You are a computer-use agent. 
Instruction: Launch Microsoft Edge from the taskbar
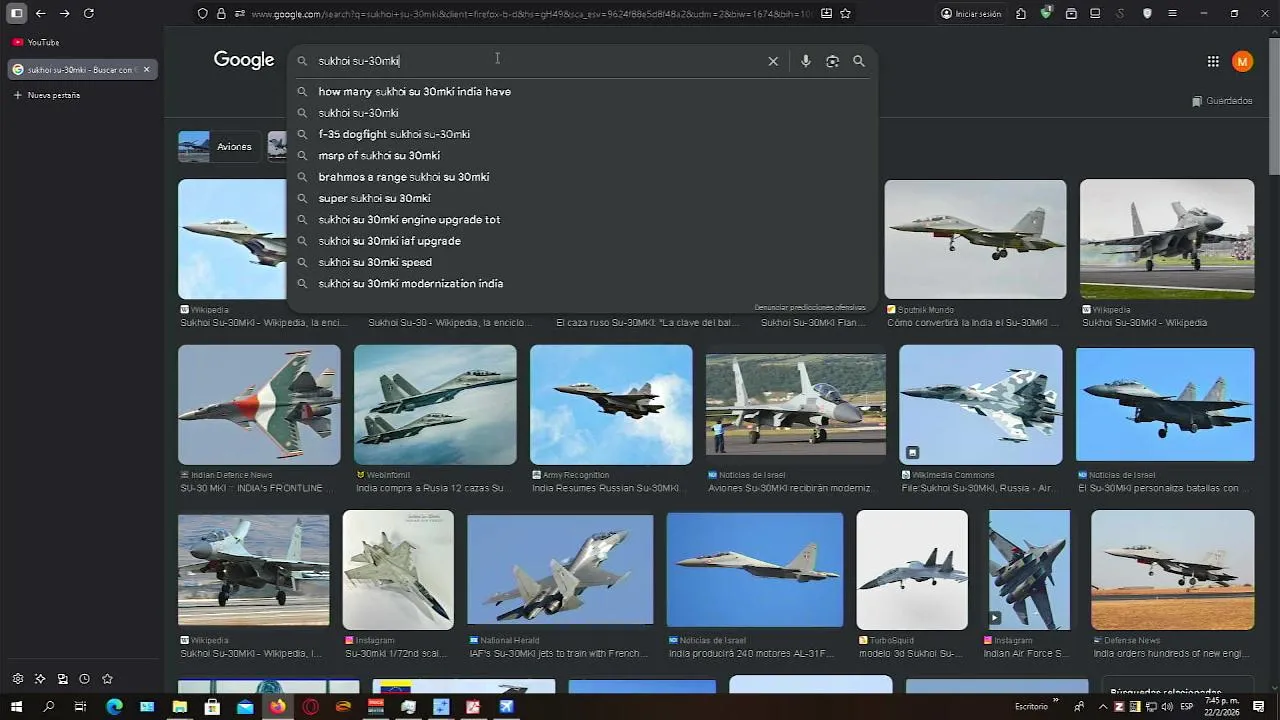pos(114,707)
